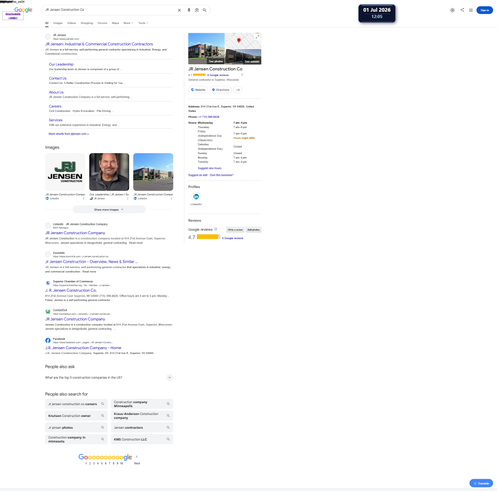Image resolution: width=500 pixels, height=491 pixels.
Task: Click search icon on 'KMS Construction LLC' suggestion
Action: click(x=168, y=439)
